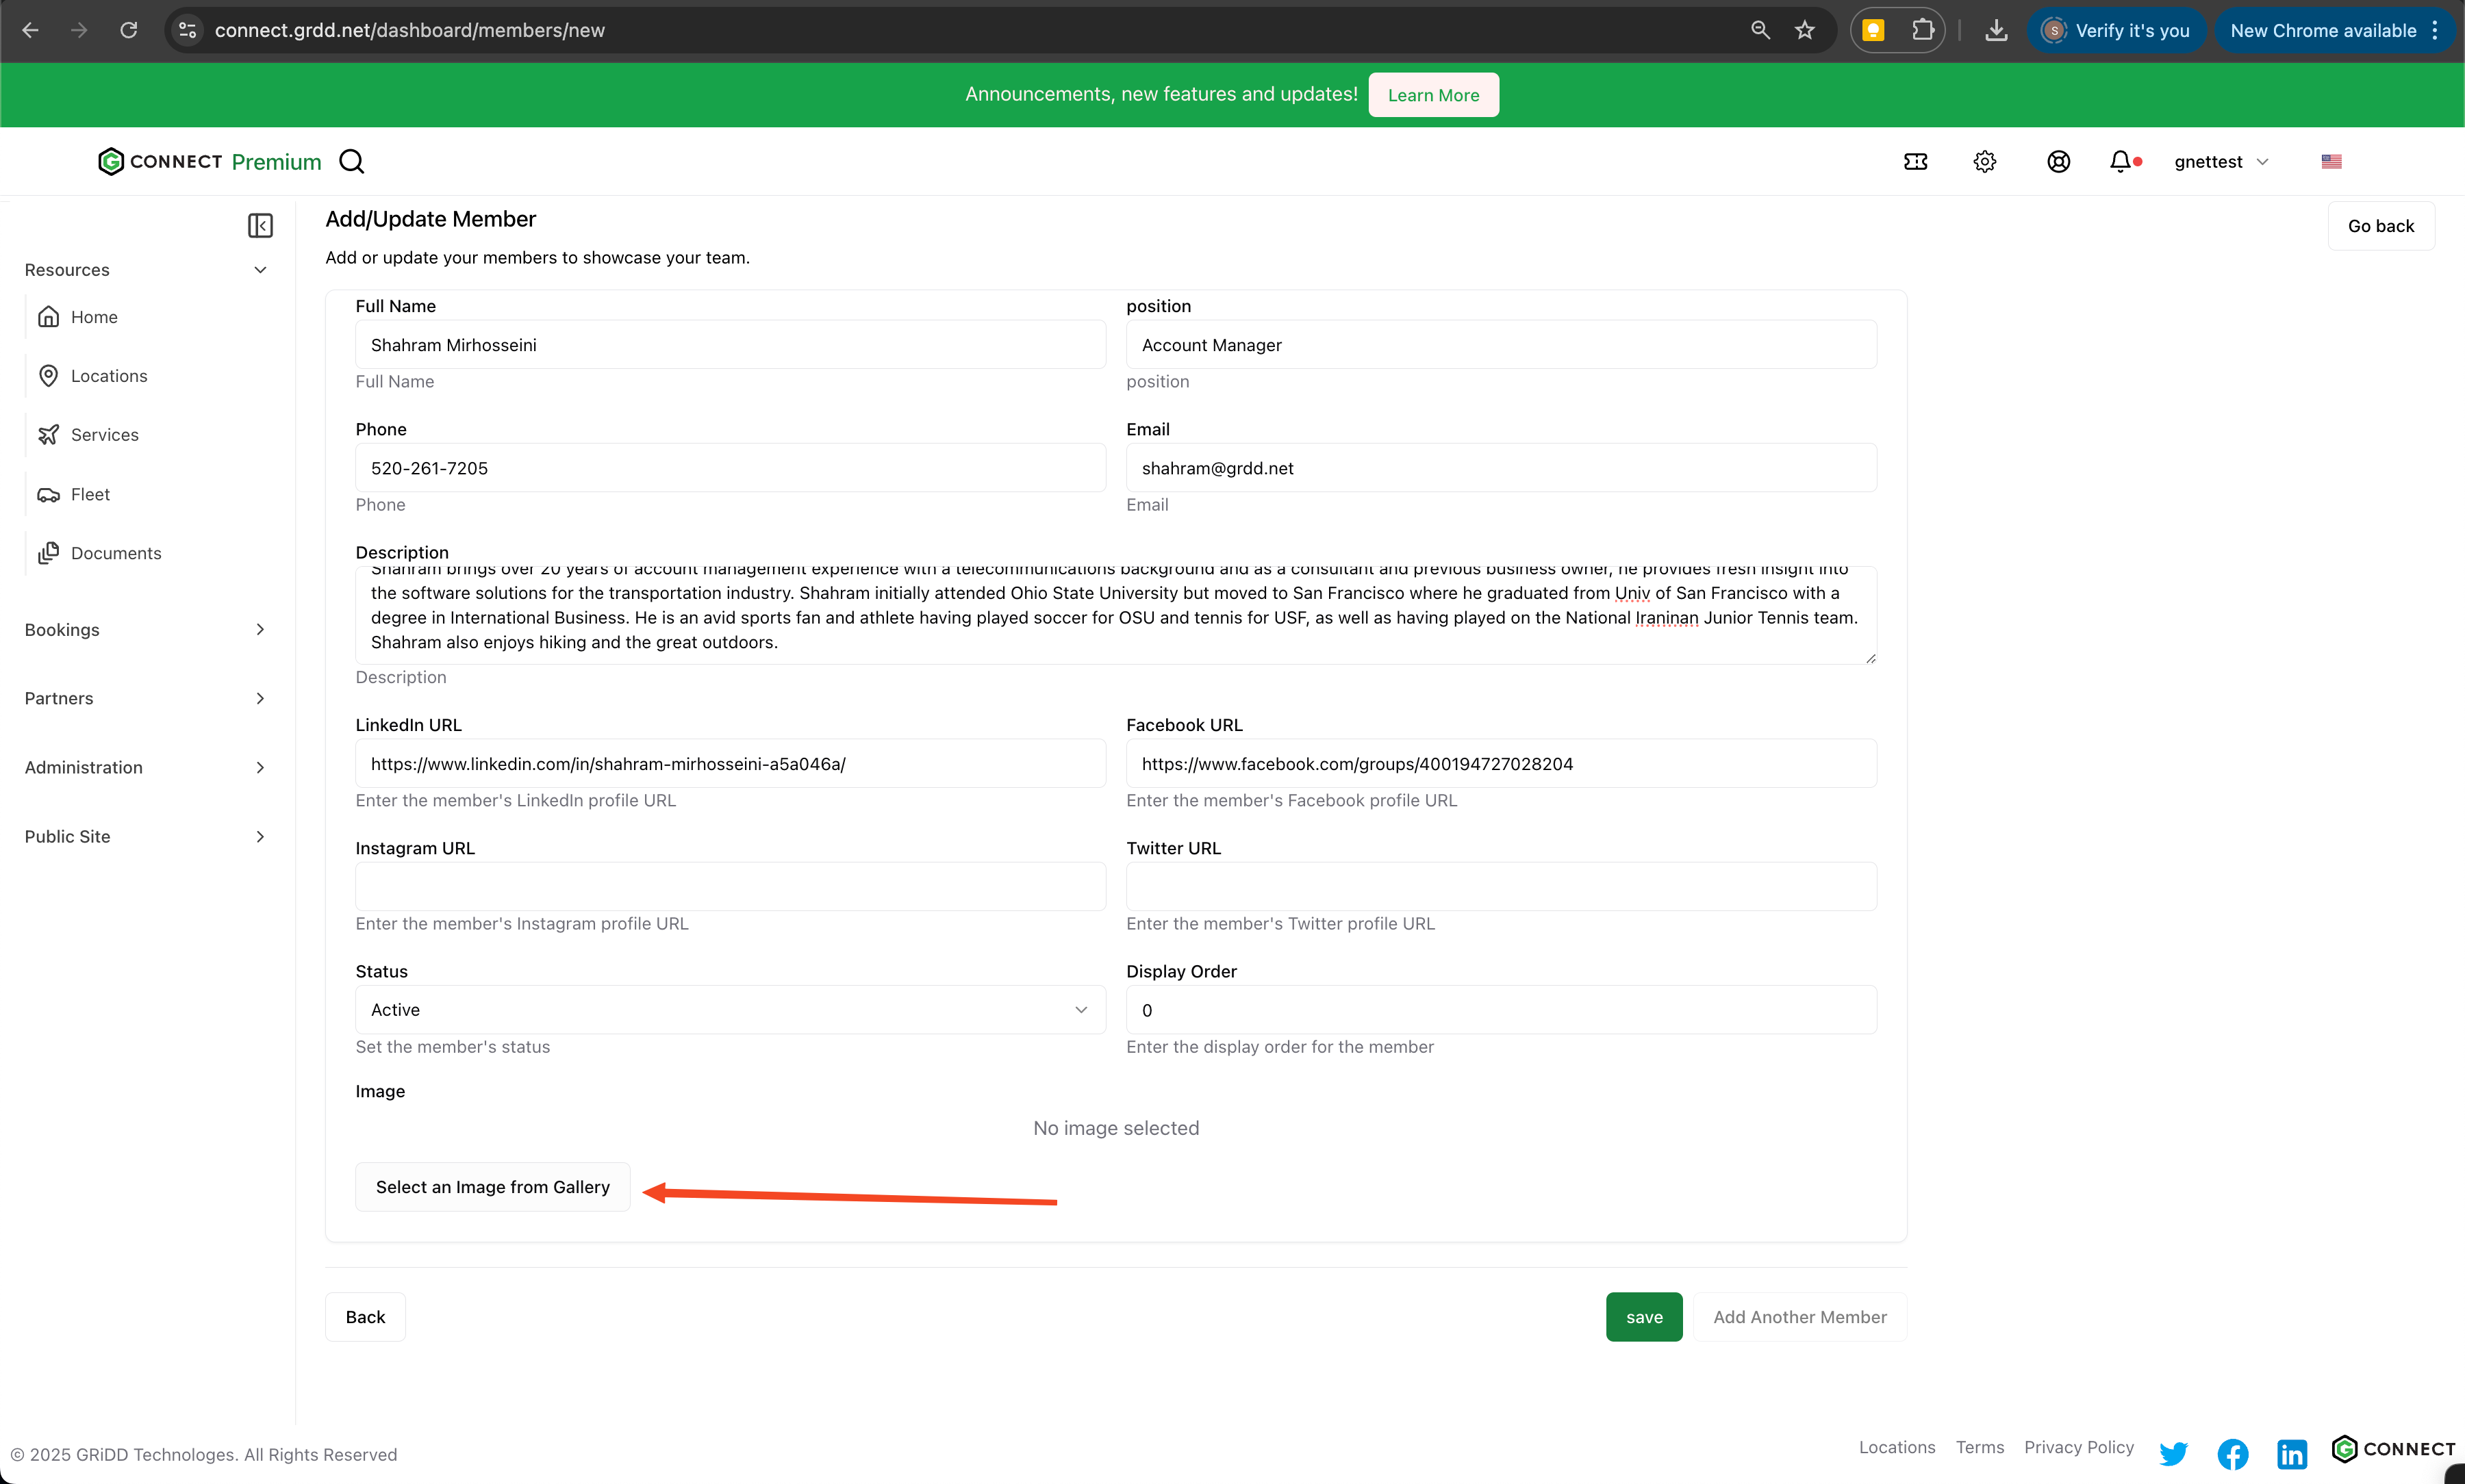Click the Learn More announcement button
This screenshot has width=2465, height=1484.
coord(1432,95)
